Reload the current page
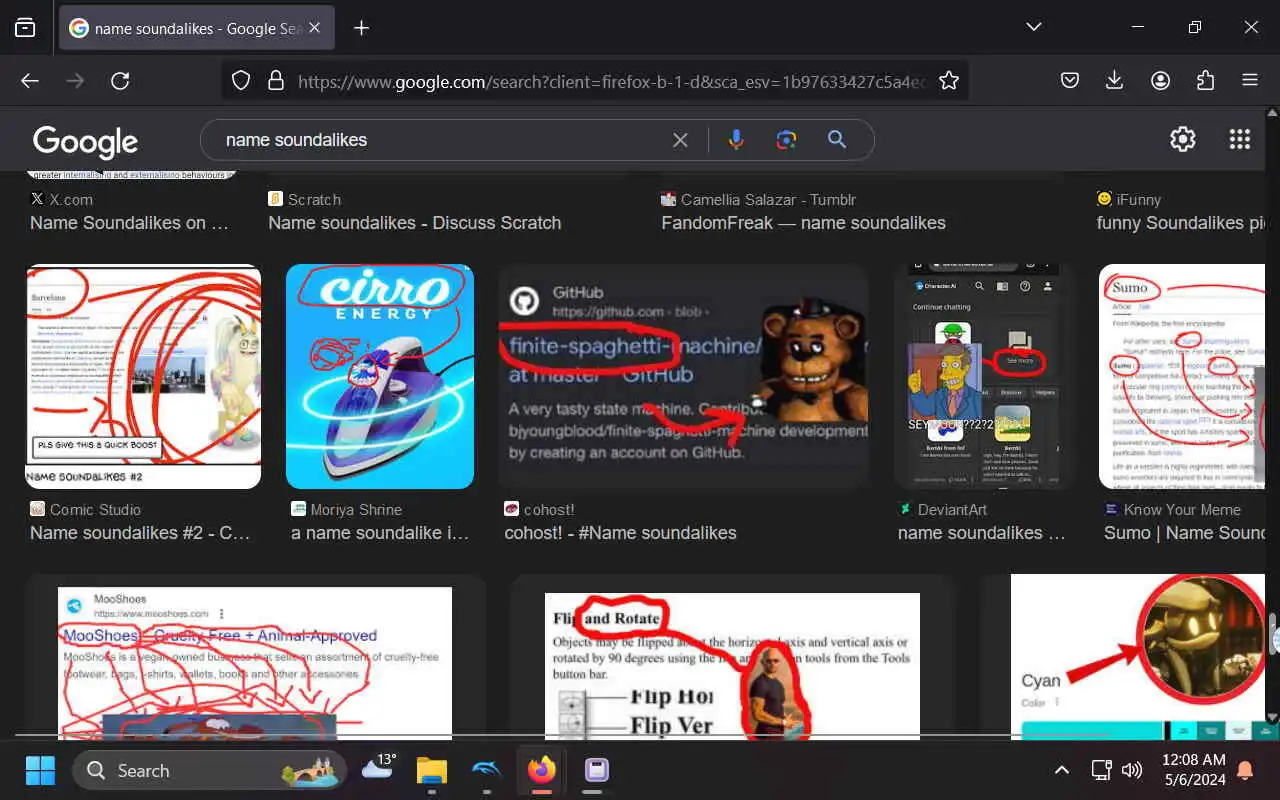 click(x=120, y=81)
